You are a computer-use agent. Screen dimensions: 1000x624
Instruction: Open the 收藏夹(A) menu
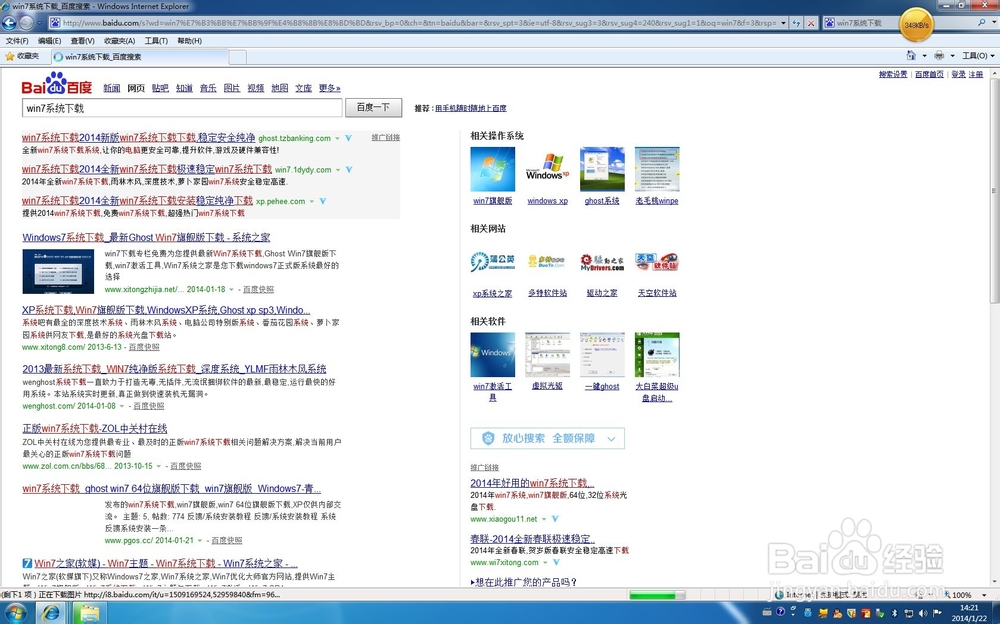(x=119, y=41)
